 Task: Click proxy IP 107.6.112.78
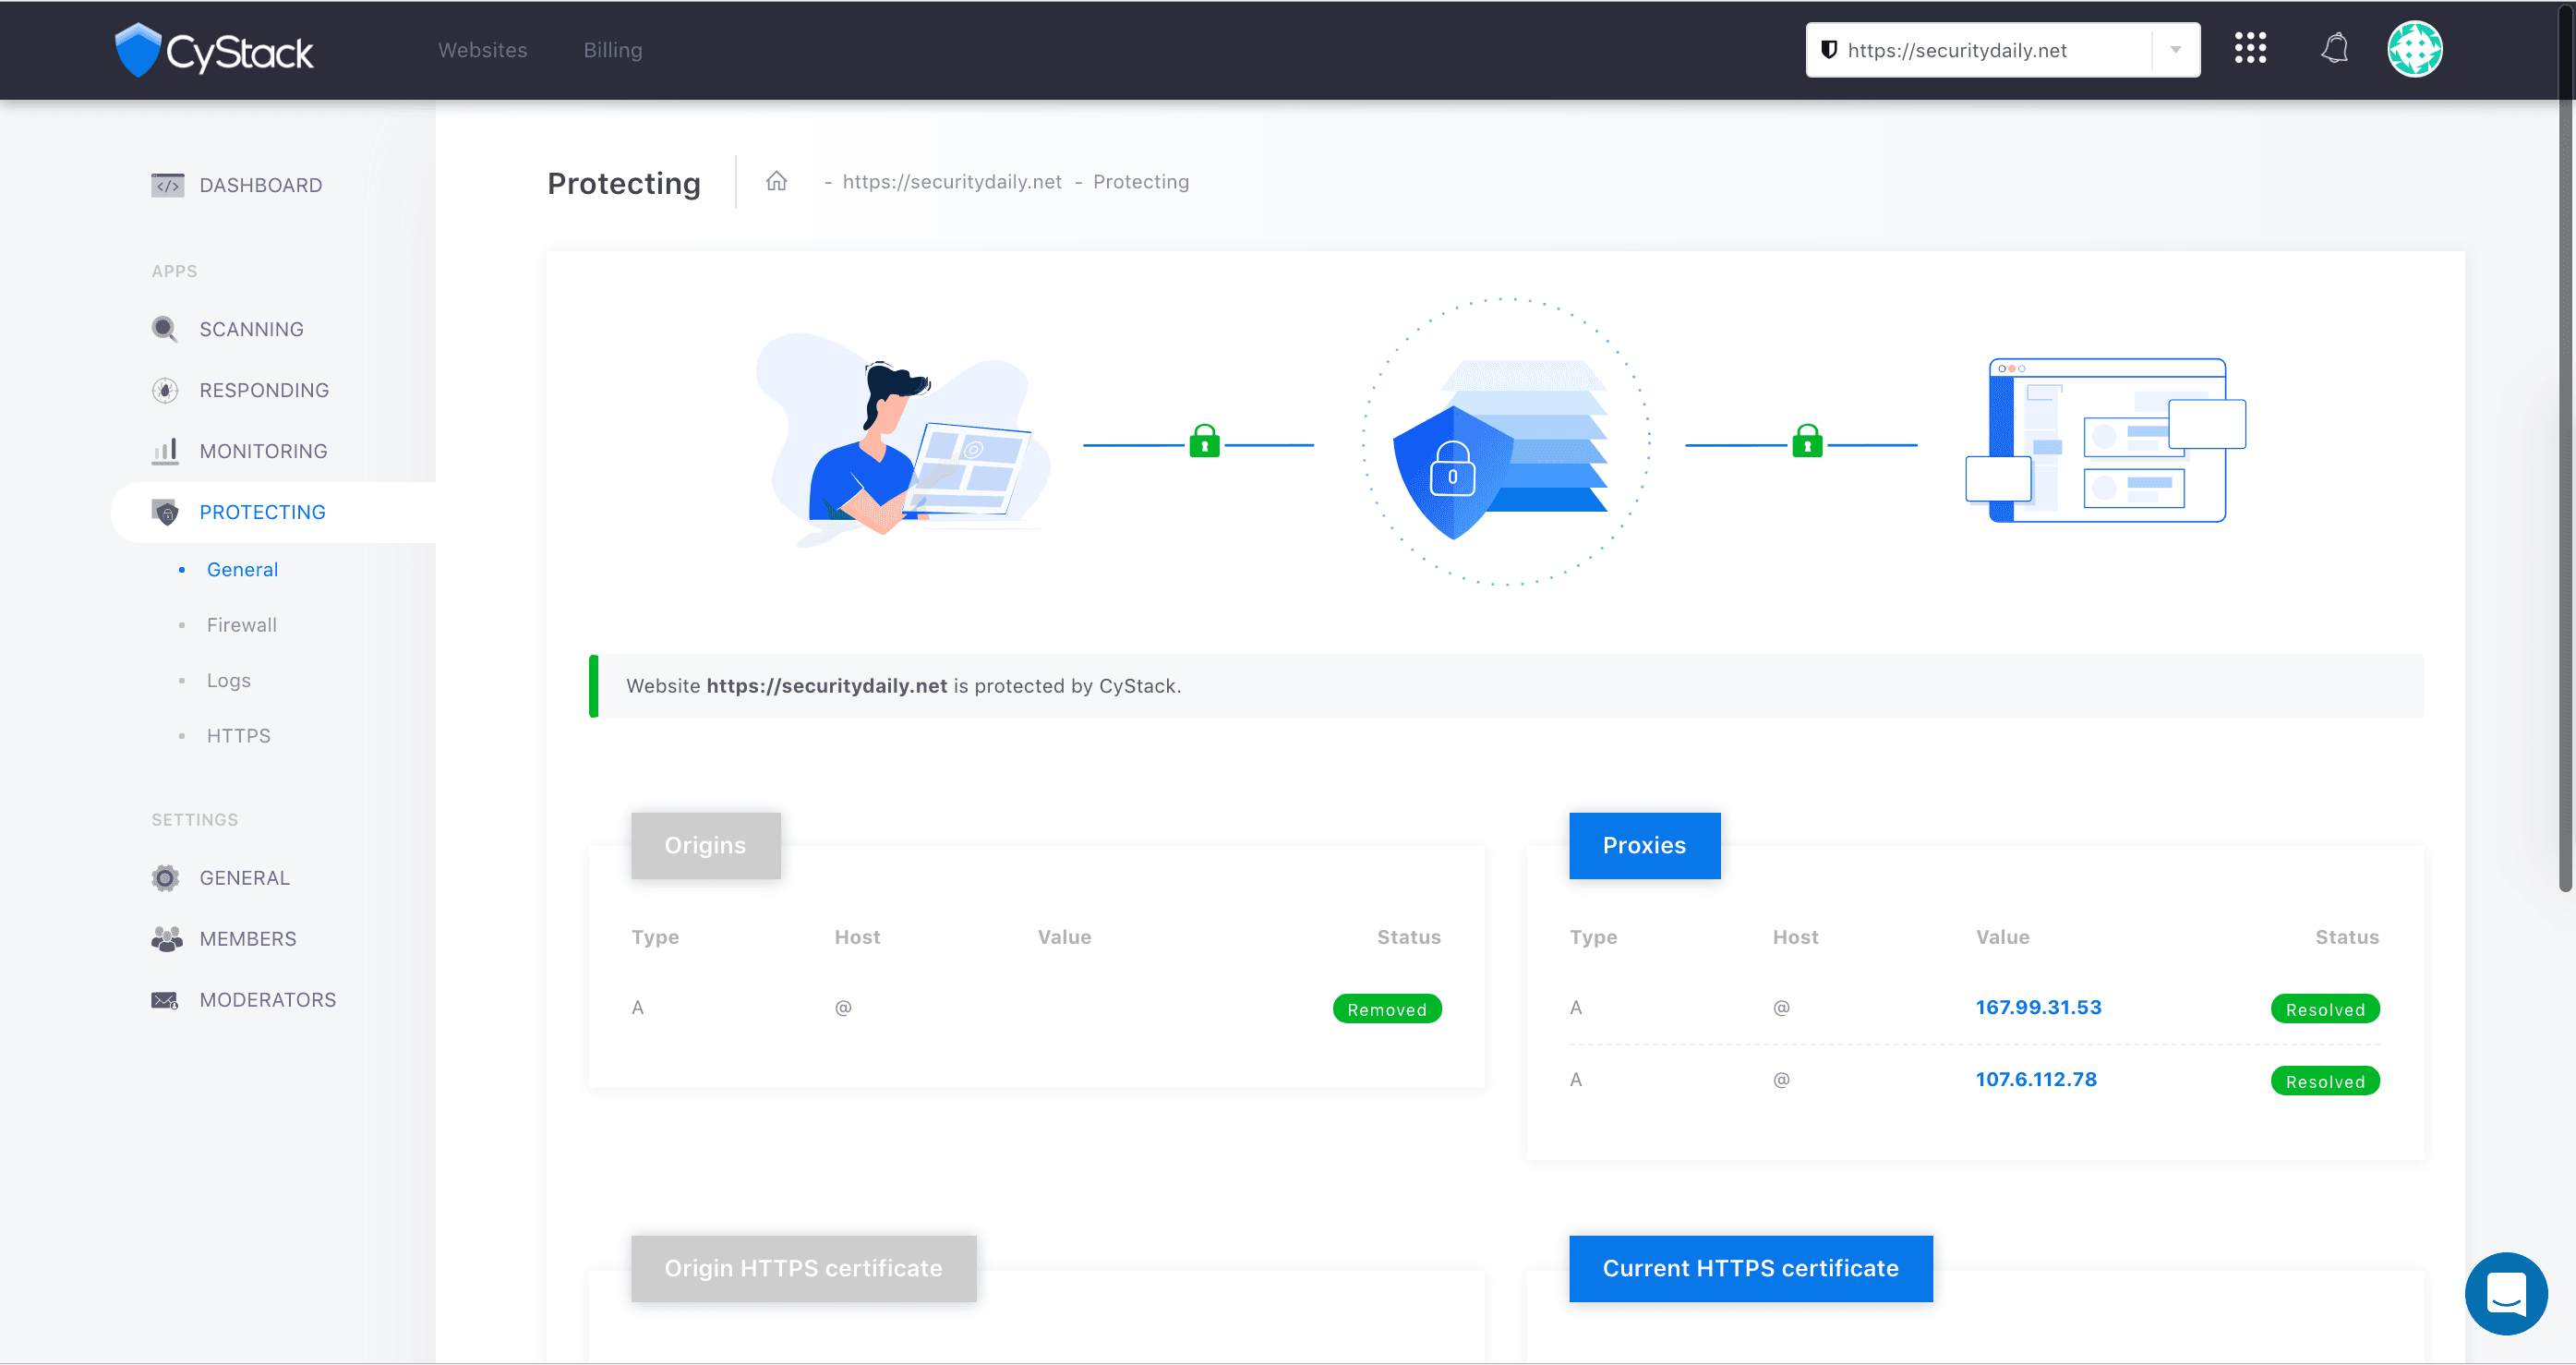[x=2035, y=1079]
